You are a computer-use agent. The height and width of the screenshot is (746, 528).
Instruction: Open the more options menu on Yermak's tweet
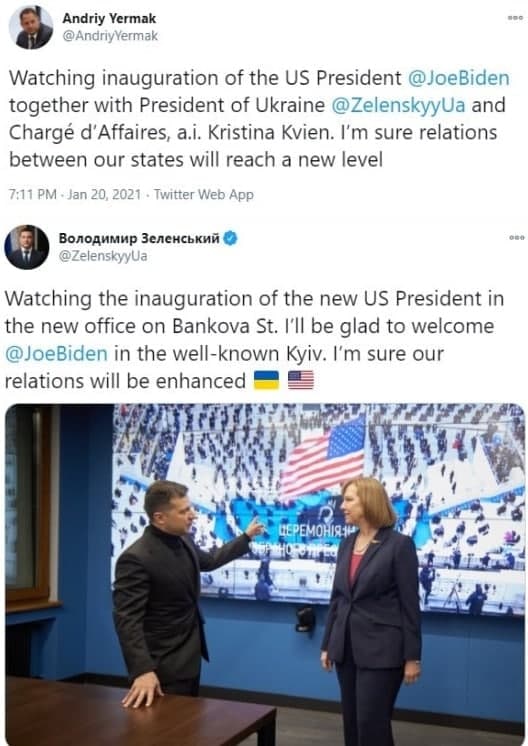point(515,18)
